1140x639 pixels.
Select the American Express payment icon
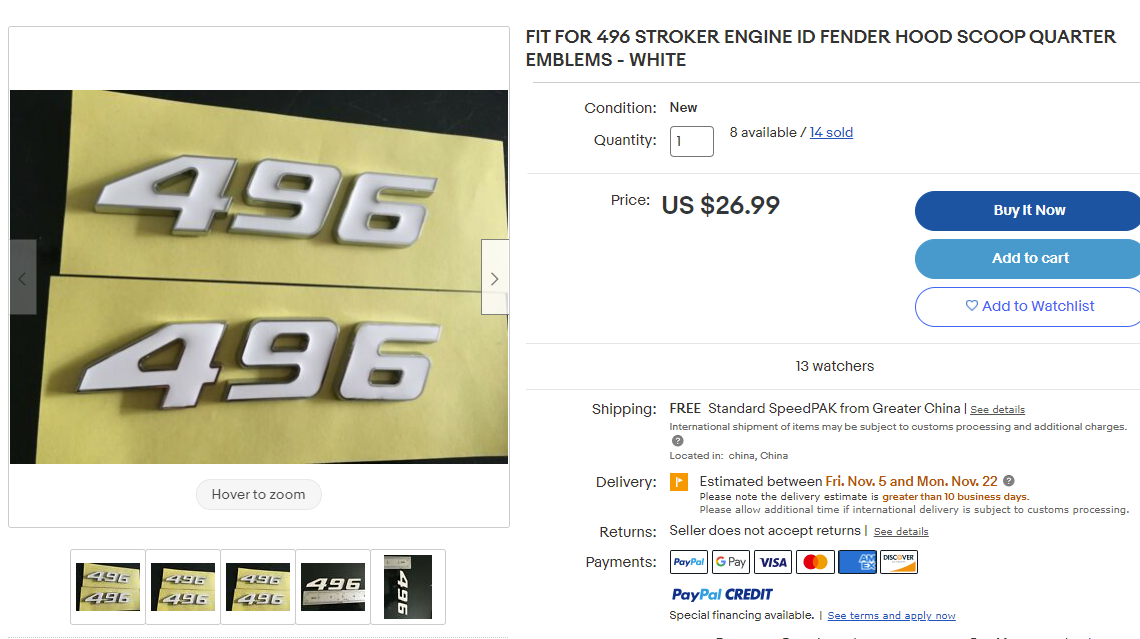click(856, 561)
